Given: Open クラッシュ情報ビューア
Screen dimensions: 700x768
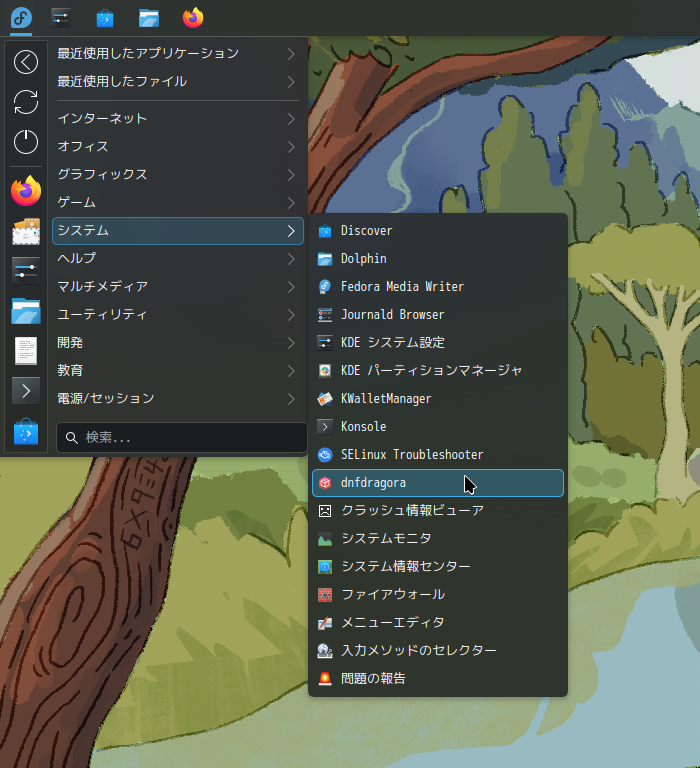Looking at the screenshot, I should click(x=438, y=510).
